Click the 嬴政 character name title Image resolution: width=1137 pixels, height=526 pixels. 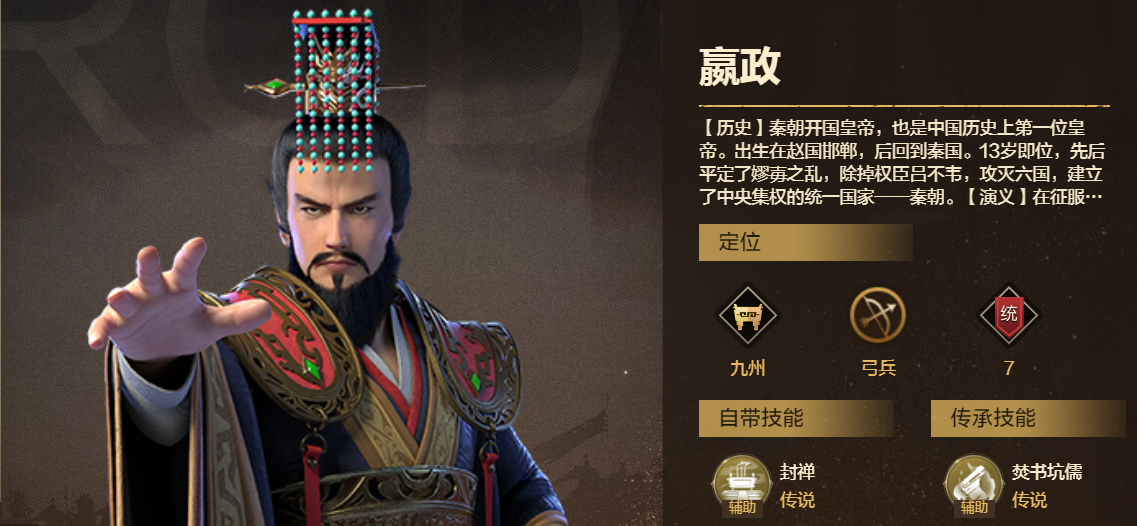(740, 67)
